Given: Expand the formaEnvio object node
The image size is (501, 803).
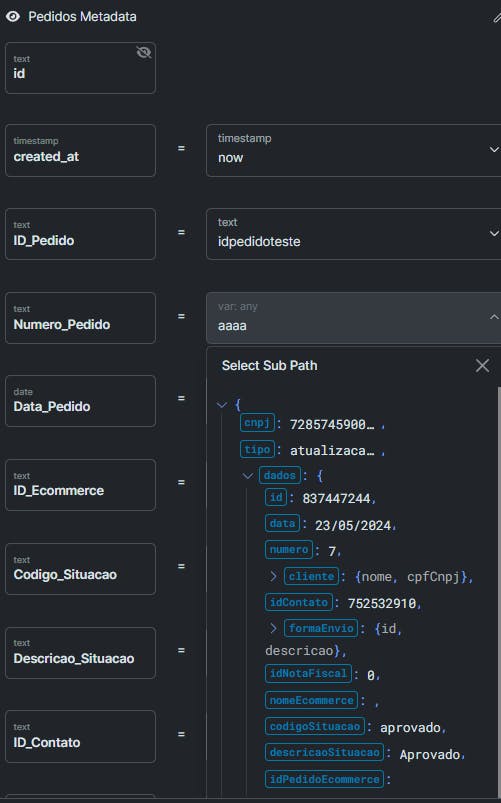Looking at the screenshot, I should click(274, 628).
